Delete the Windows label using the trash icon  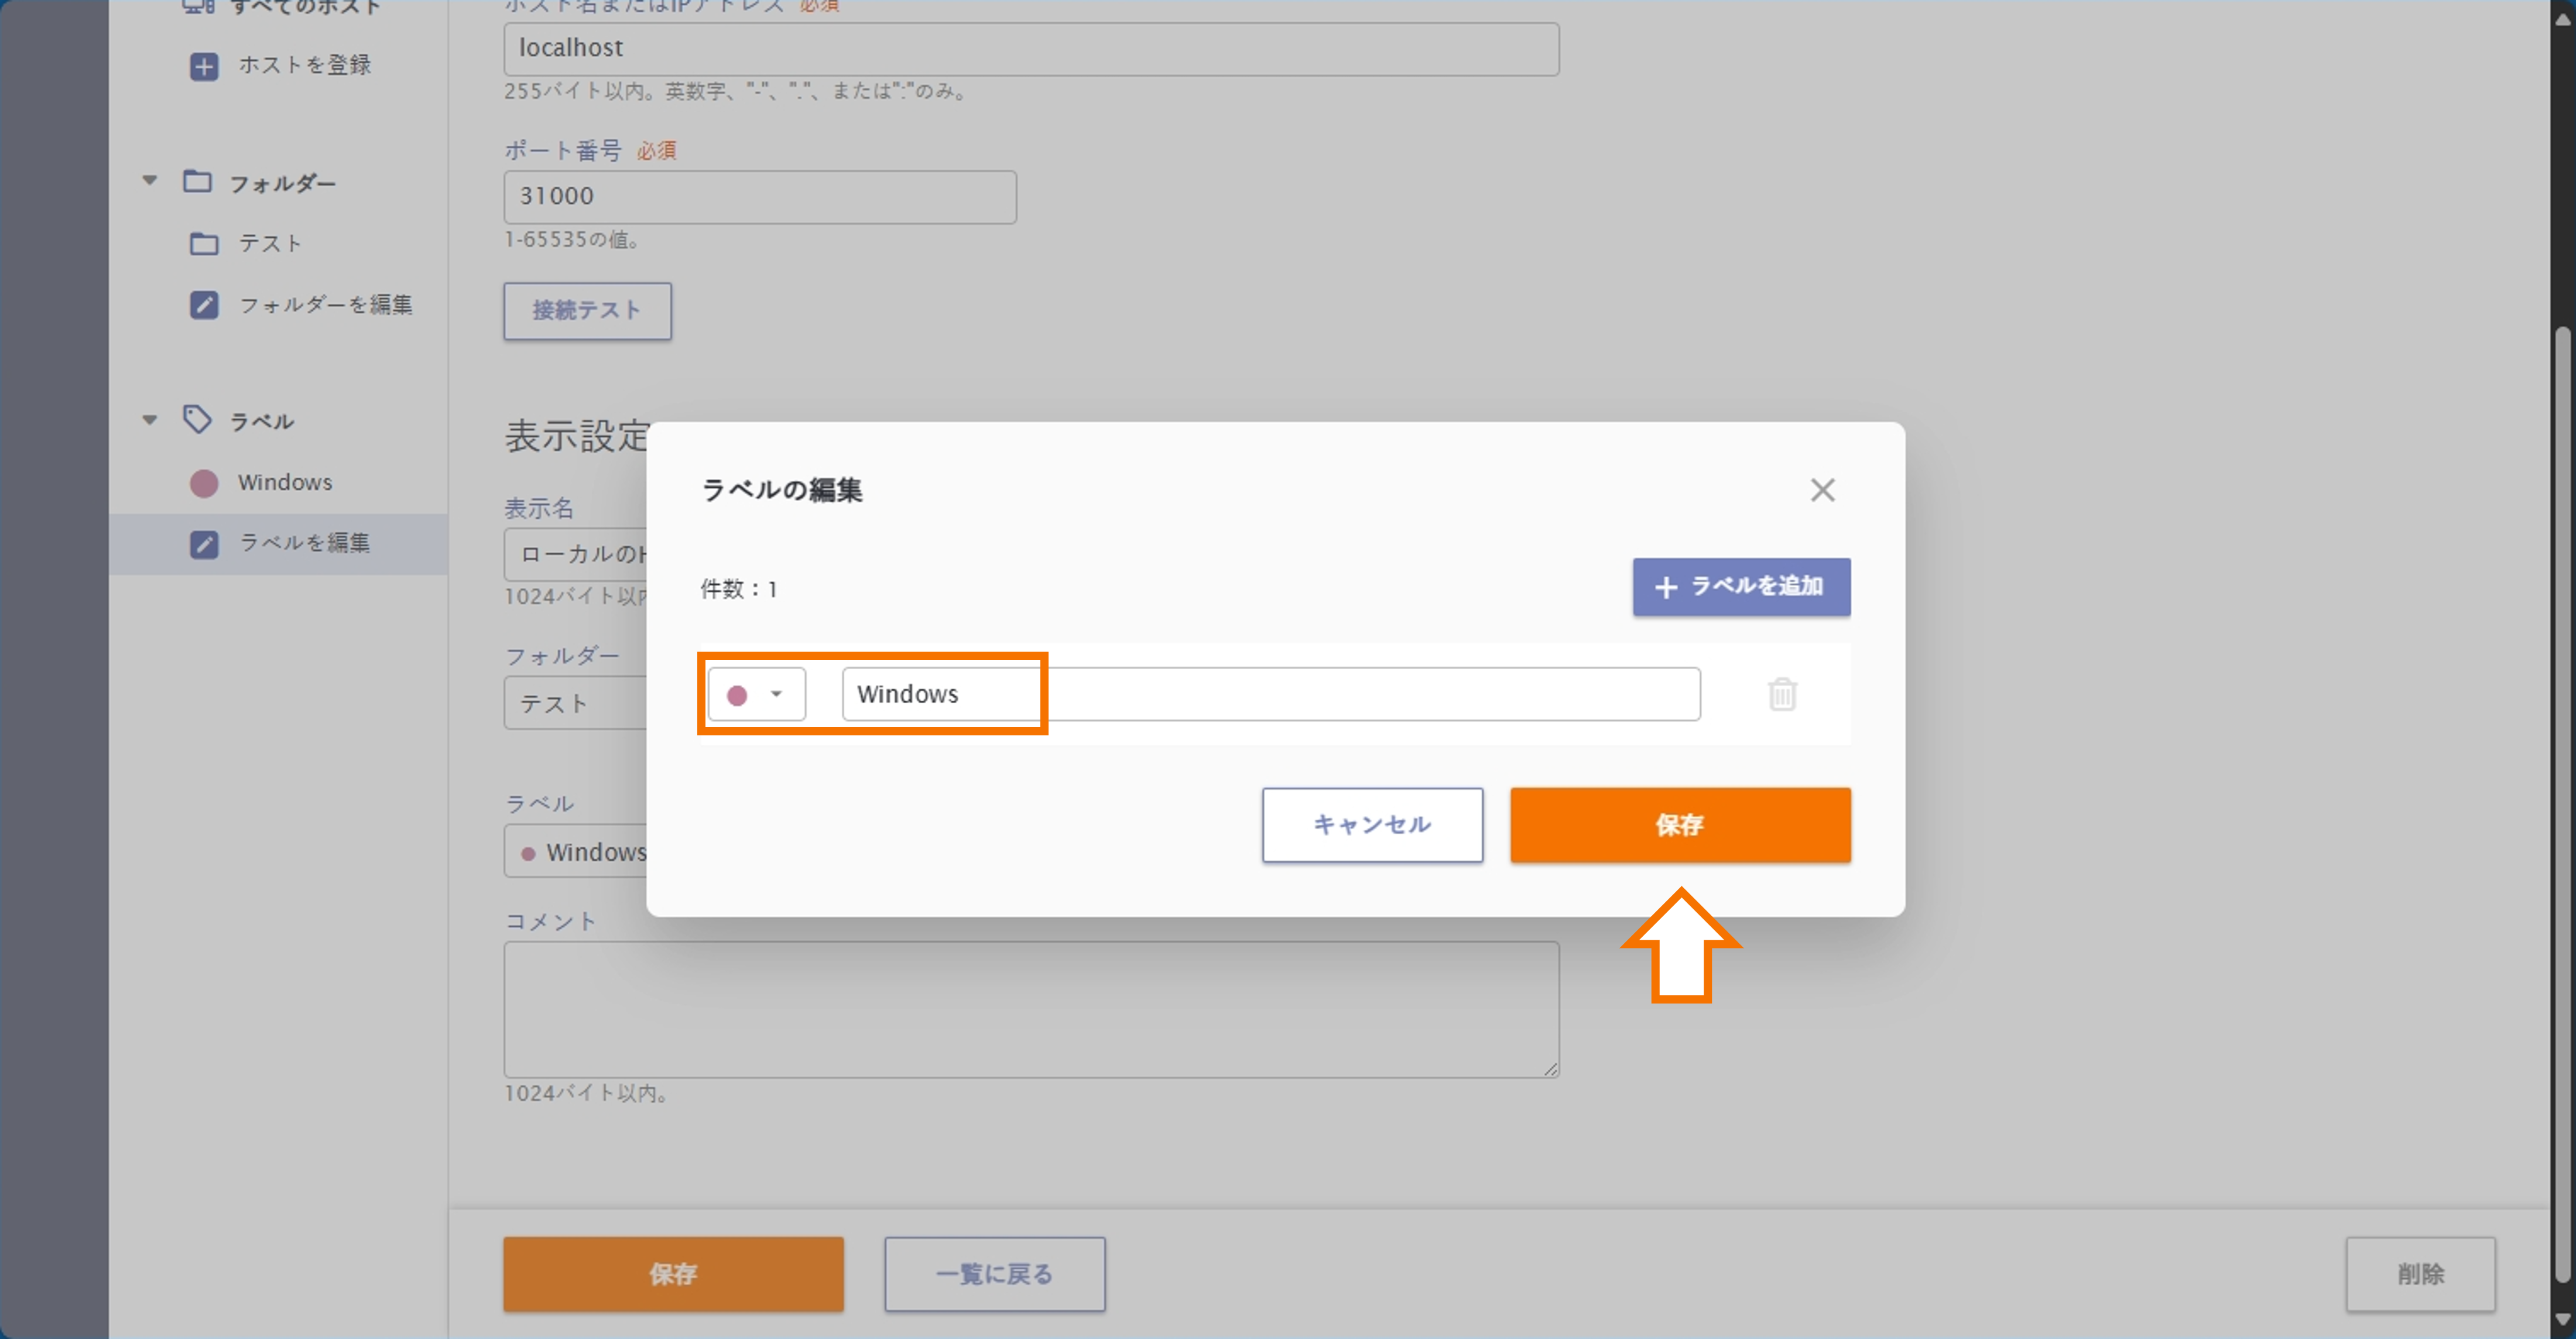point(1784,694)
